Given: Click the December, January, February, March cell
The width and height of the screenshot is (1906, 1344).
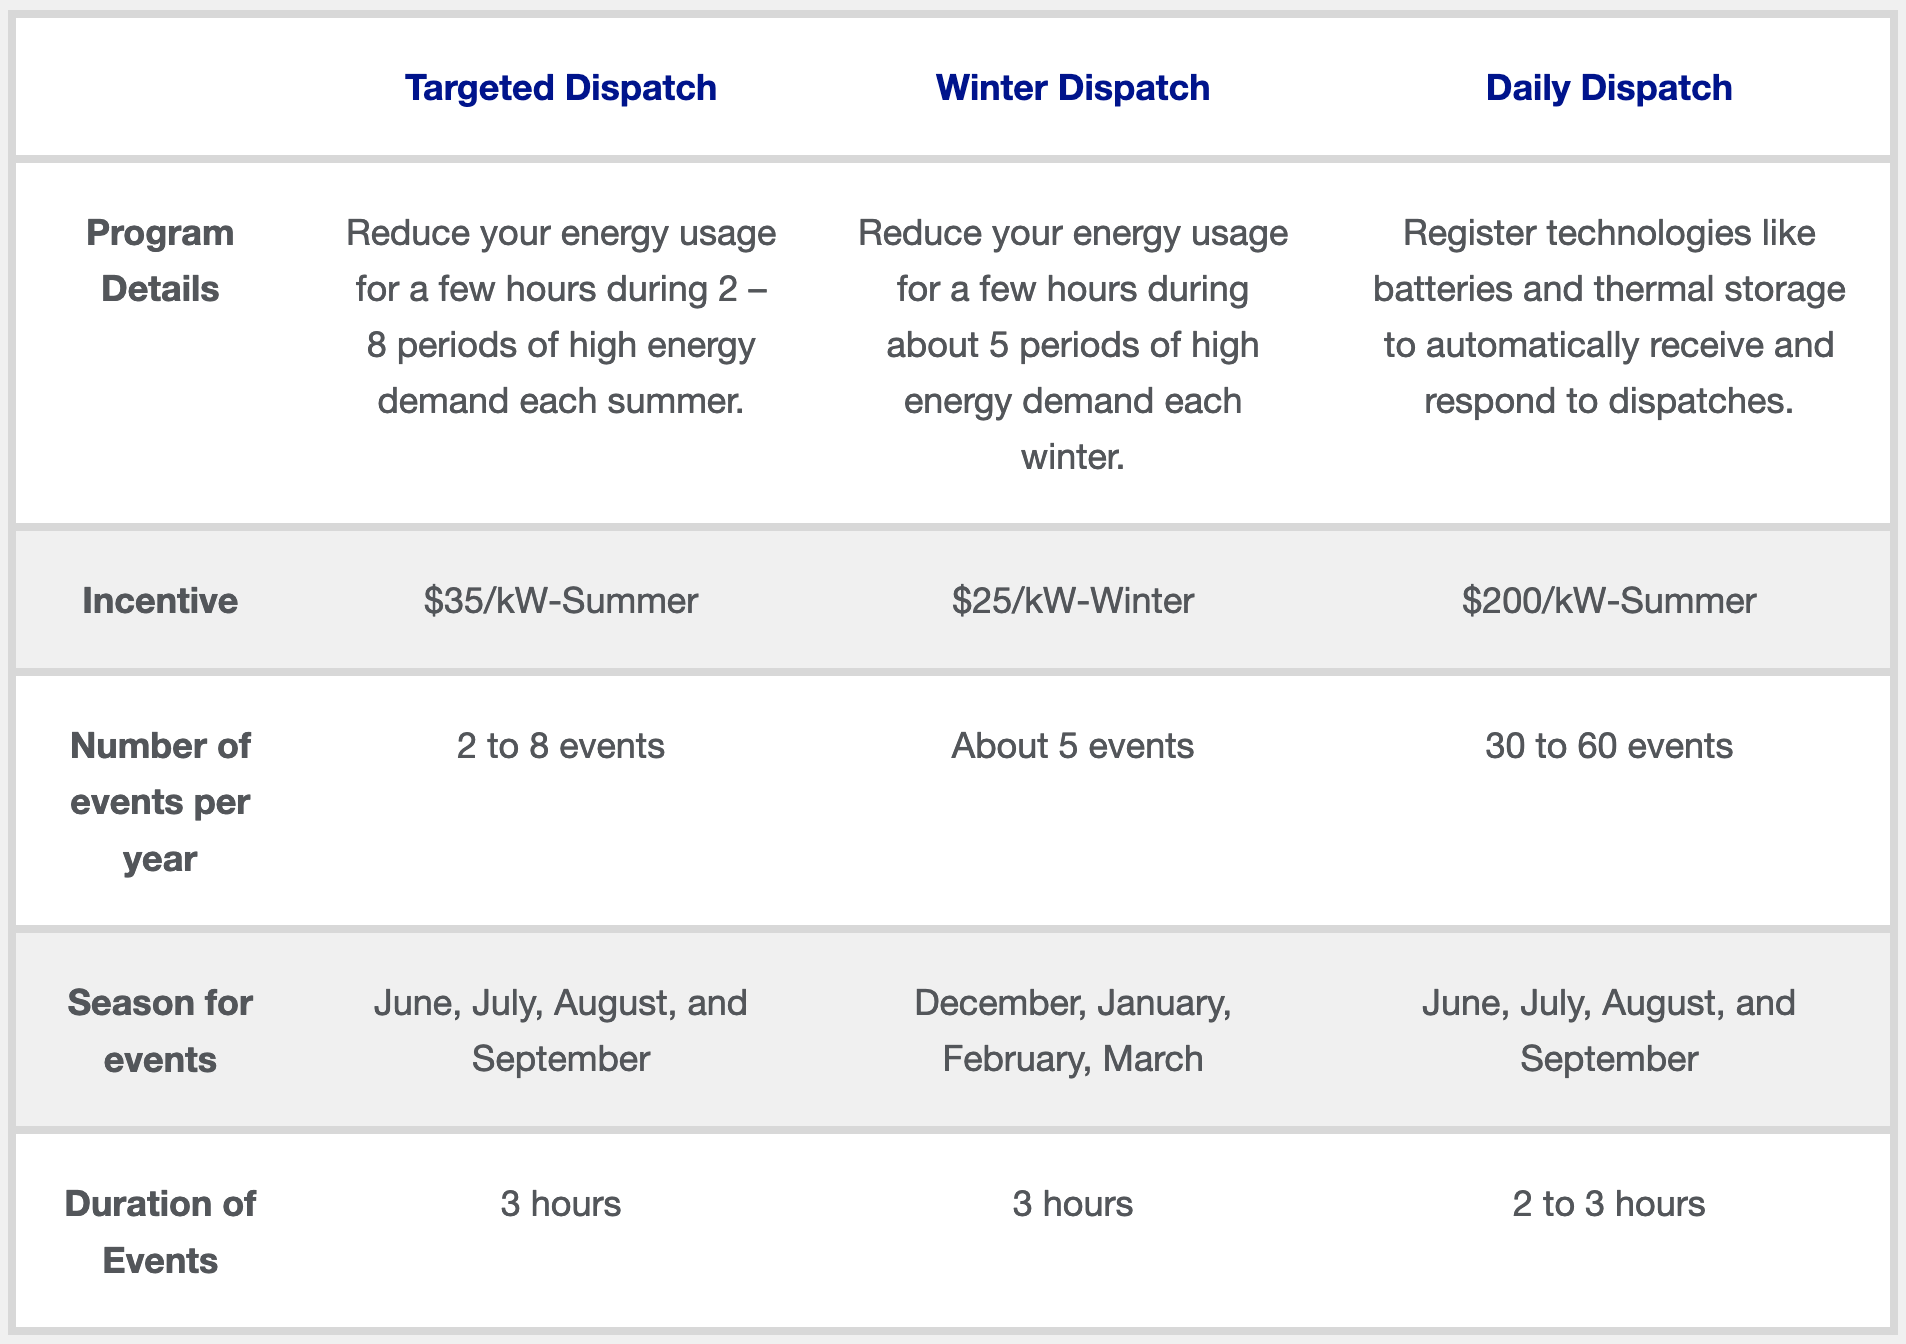Looking at the screenshot, I should 1072,1031.
